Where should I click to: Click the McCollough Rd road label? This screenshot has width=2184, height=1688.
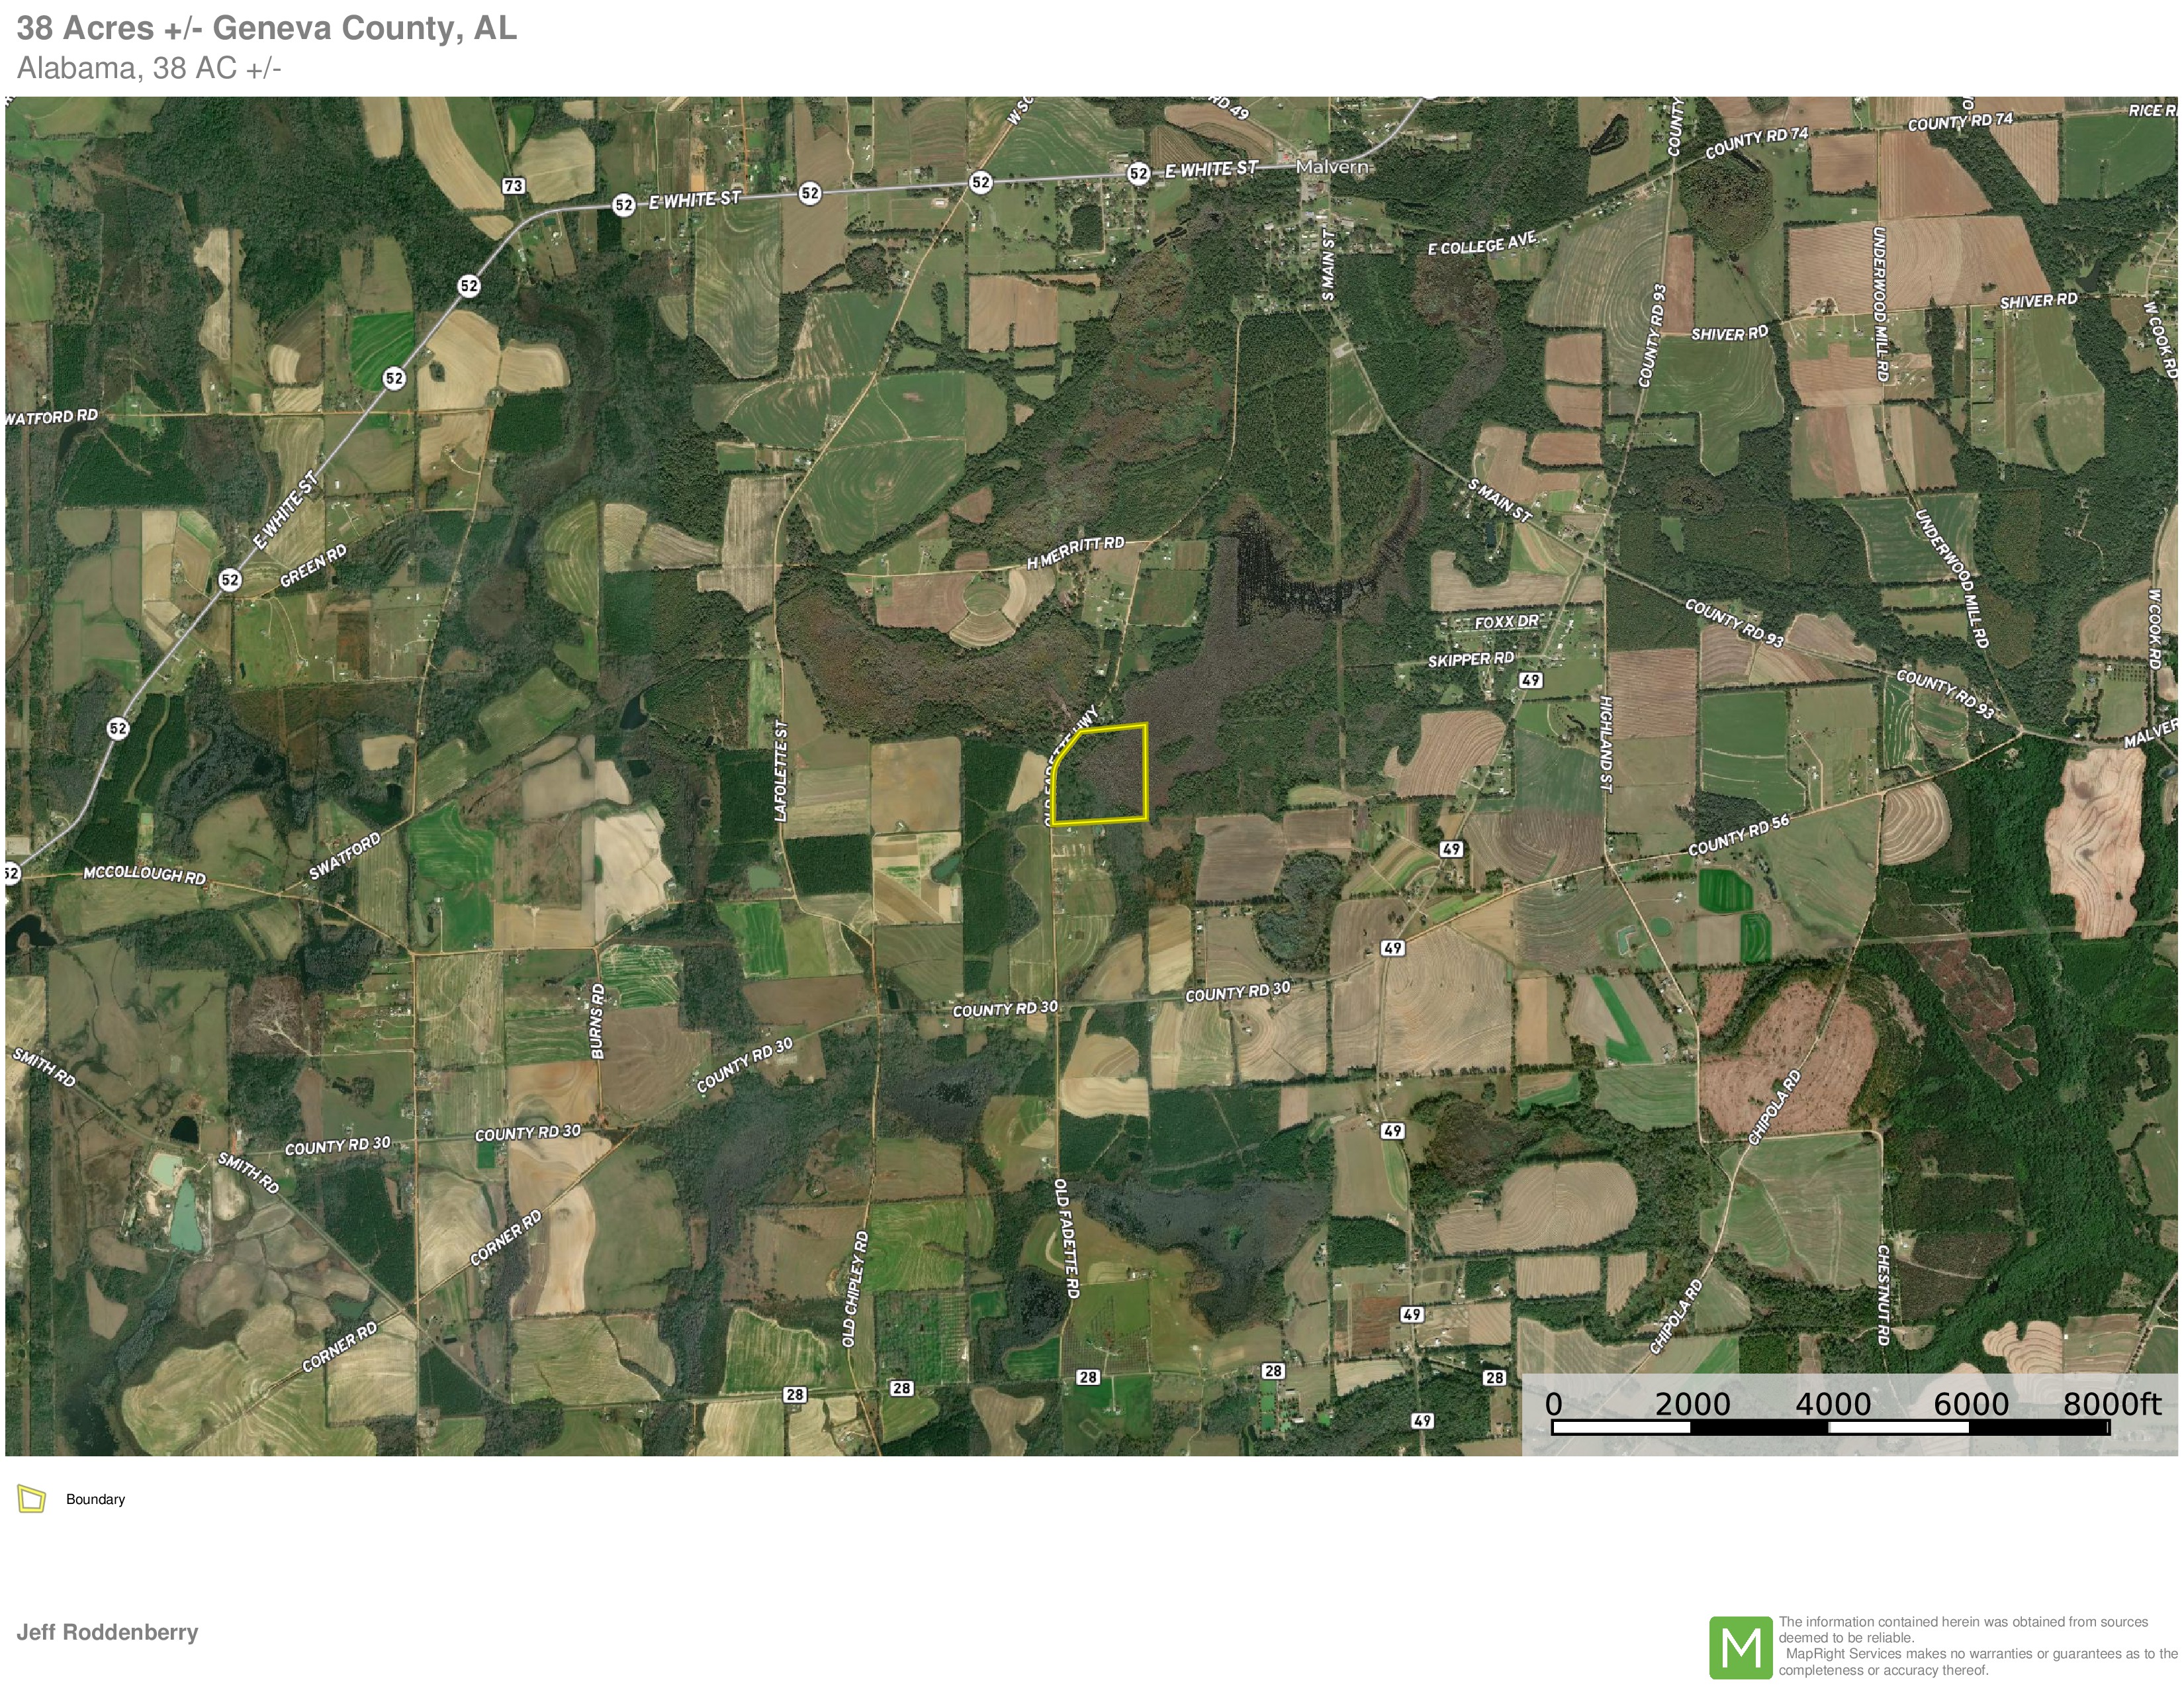pyautogui.click(x=144, y=875)
